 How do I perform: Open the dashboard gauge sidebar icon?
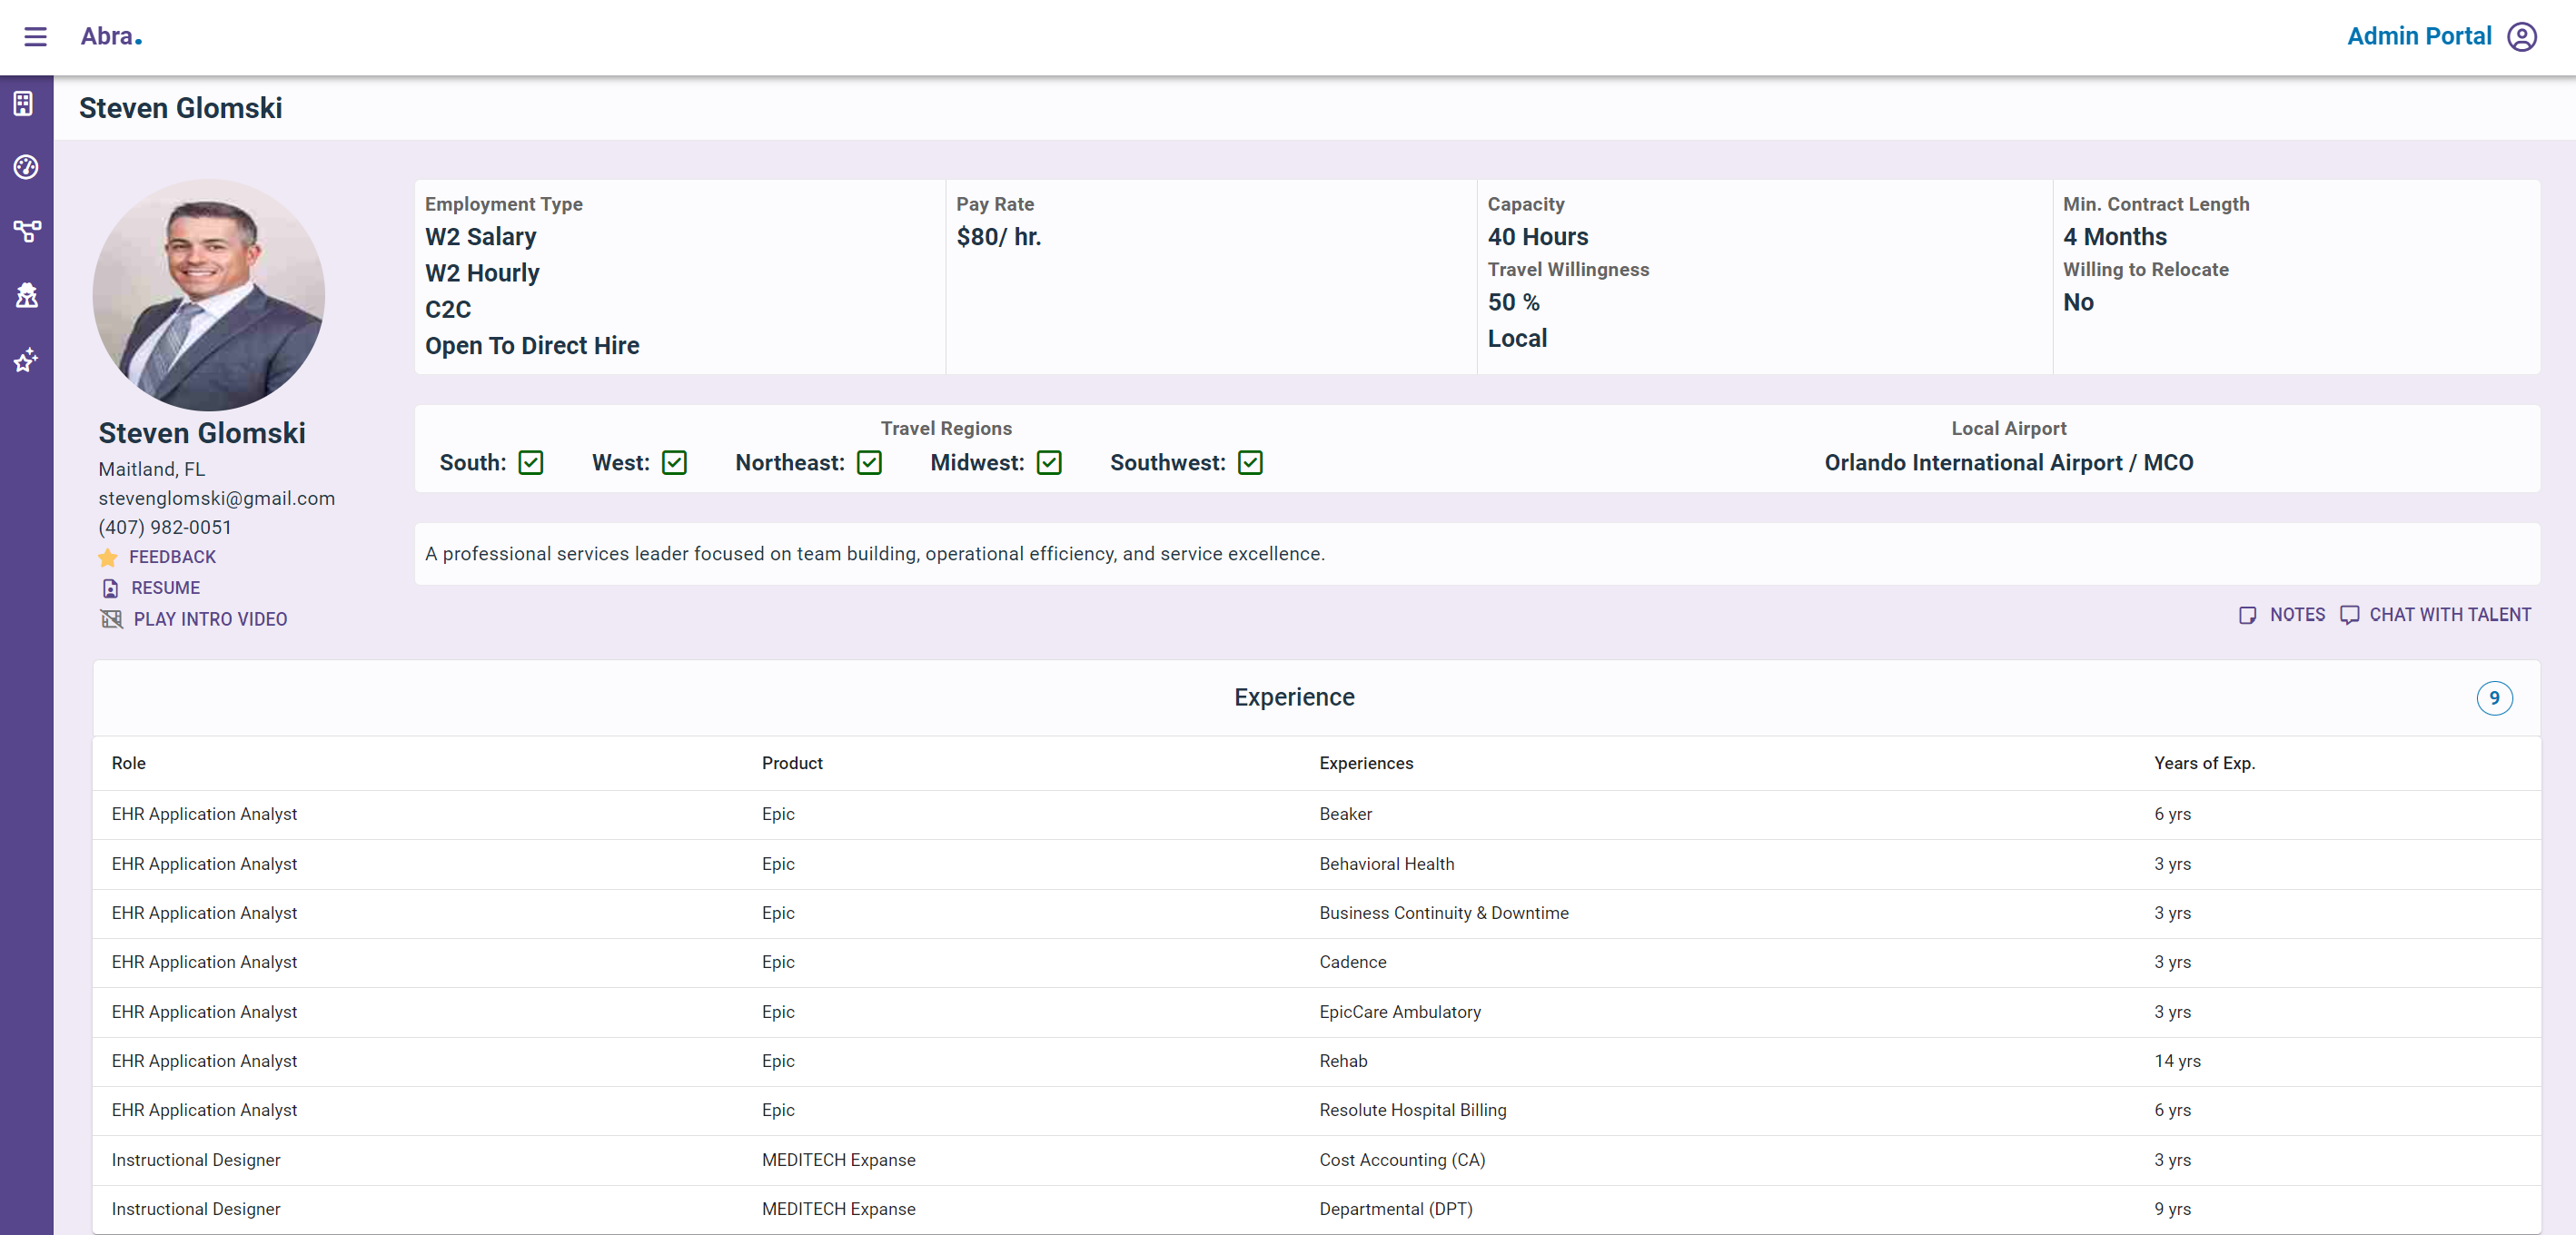(x=26, y=167)
